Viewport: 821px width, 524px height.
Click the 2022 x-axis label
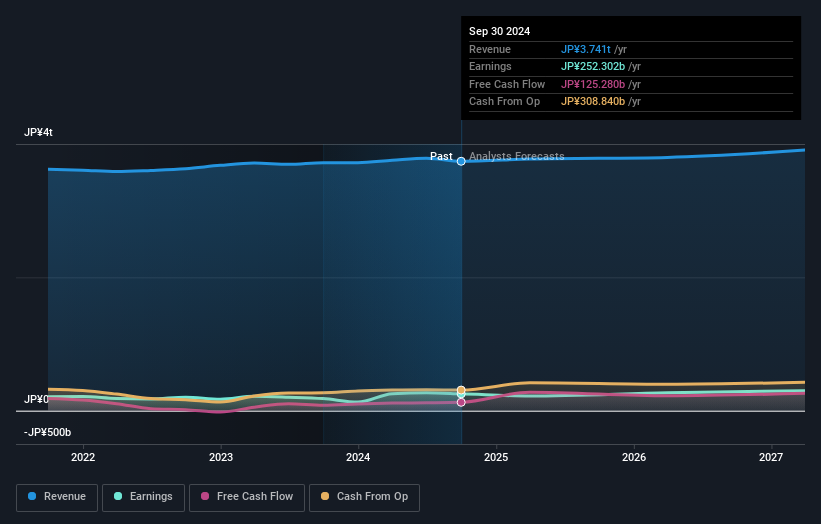[x=83, y=458]
